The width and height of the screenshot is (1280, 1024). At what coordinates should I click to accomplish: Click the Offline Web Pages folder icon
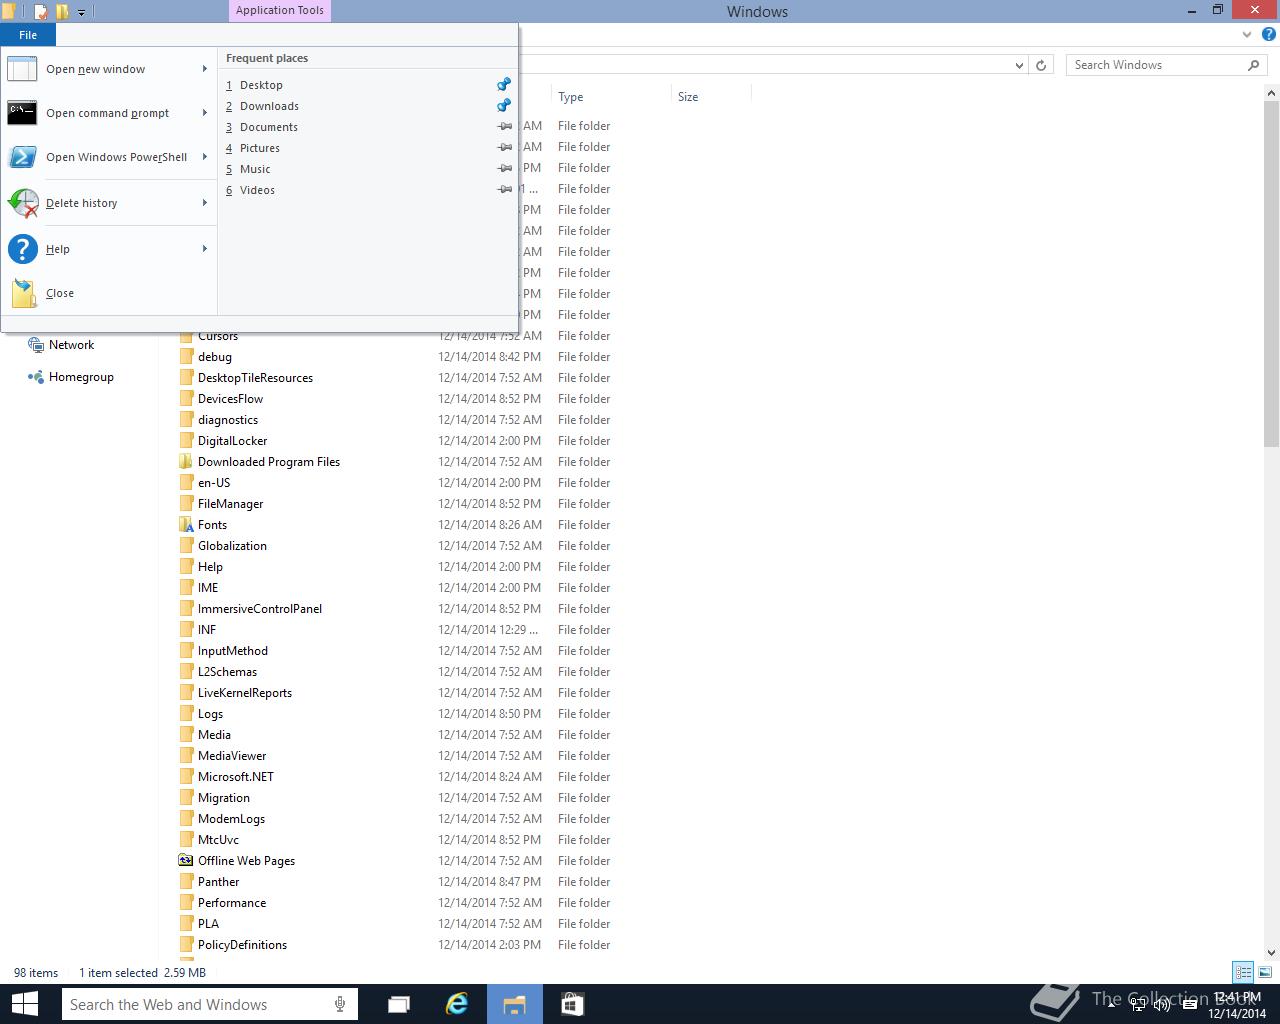click(186, 861)
